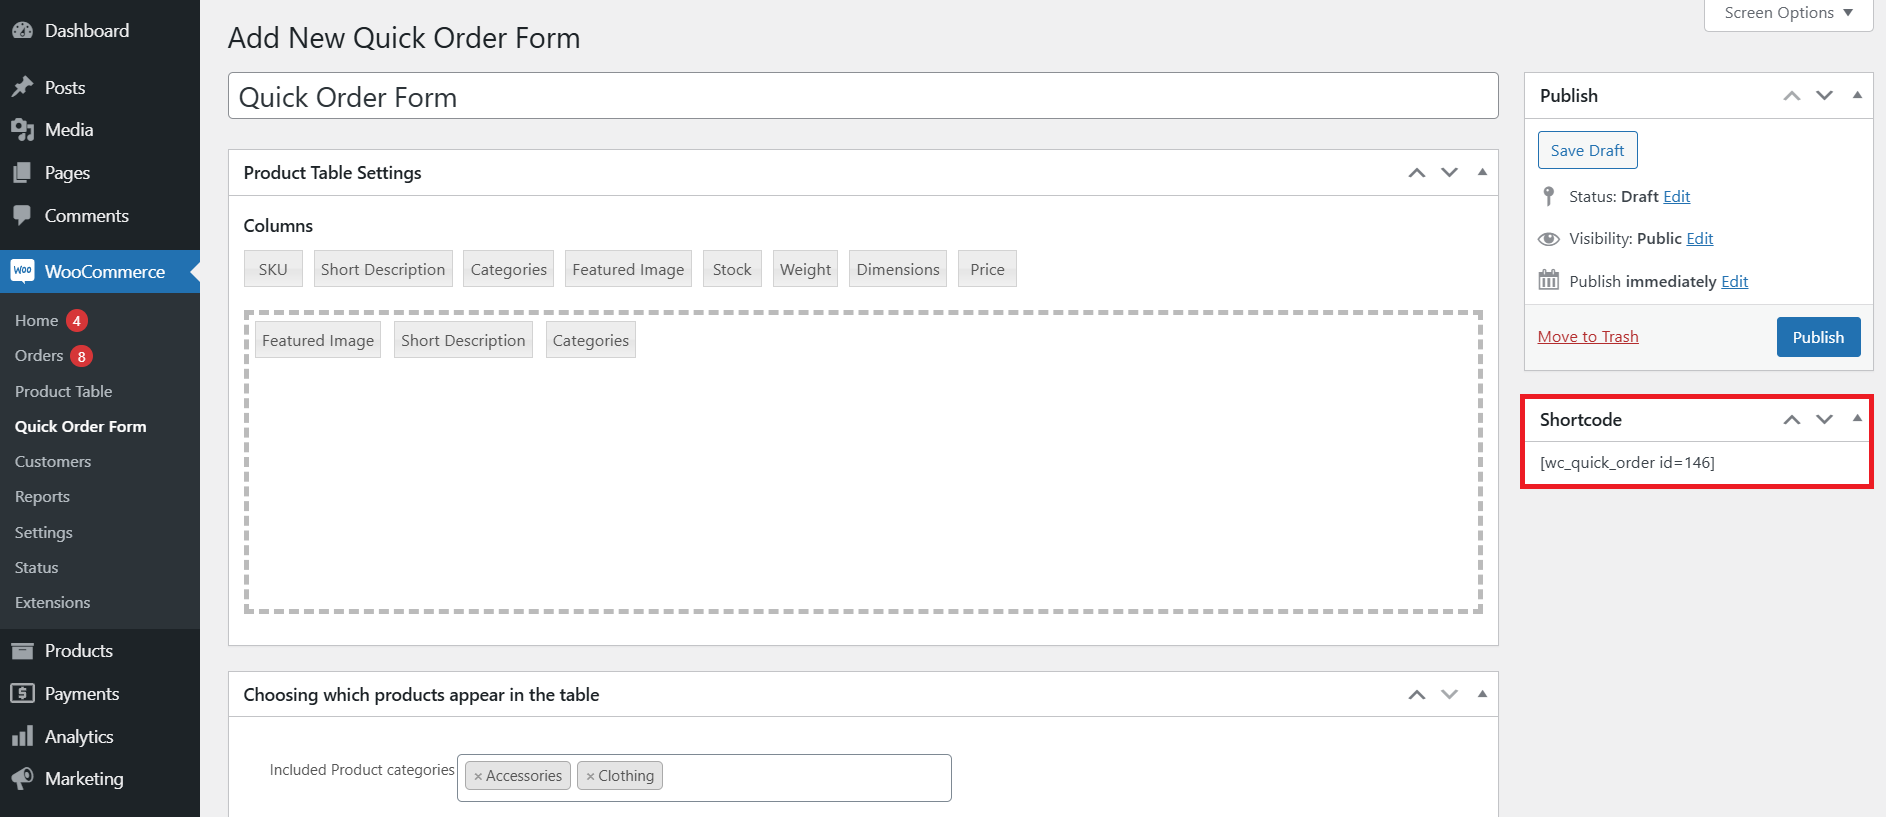Click the Comments speech bubble icon
Screen dimensions: 1886x817
coord(22,216)
